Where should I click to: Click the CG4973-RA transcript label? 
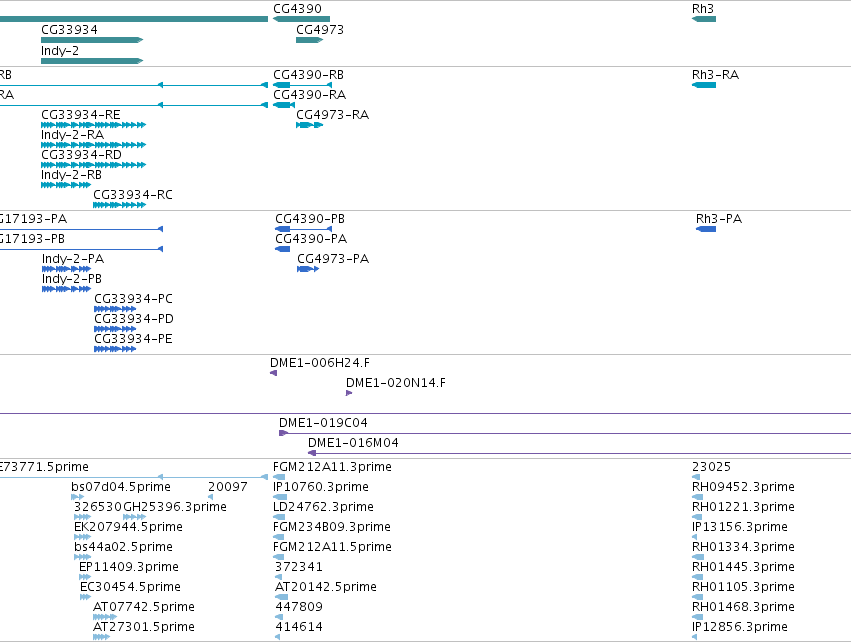click(x=332, y=115)
